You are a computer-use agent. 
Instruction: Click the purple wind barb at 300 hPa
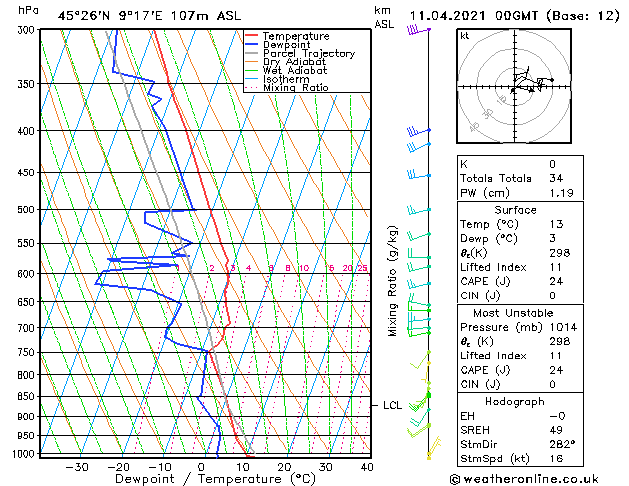pos(419,30)
